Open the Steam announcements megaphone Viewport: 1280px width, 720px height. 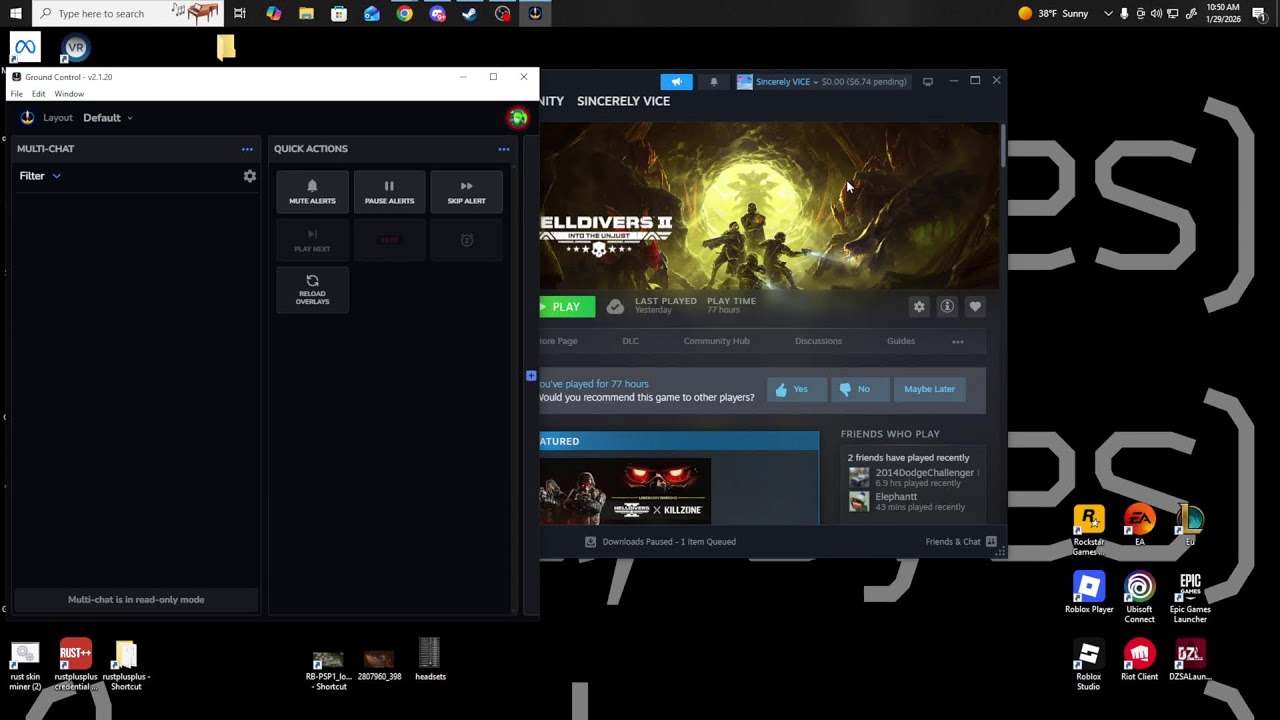676,81
